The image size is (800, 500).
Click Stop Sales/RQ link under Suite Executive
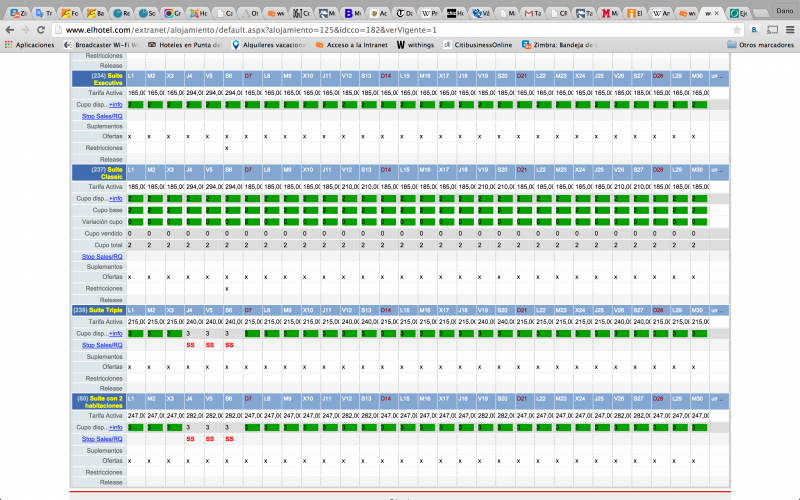[102, 116]
